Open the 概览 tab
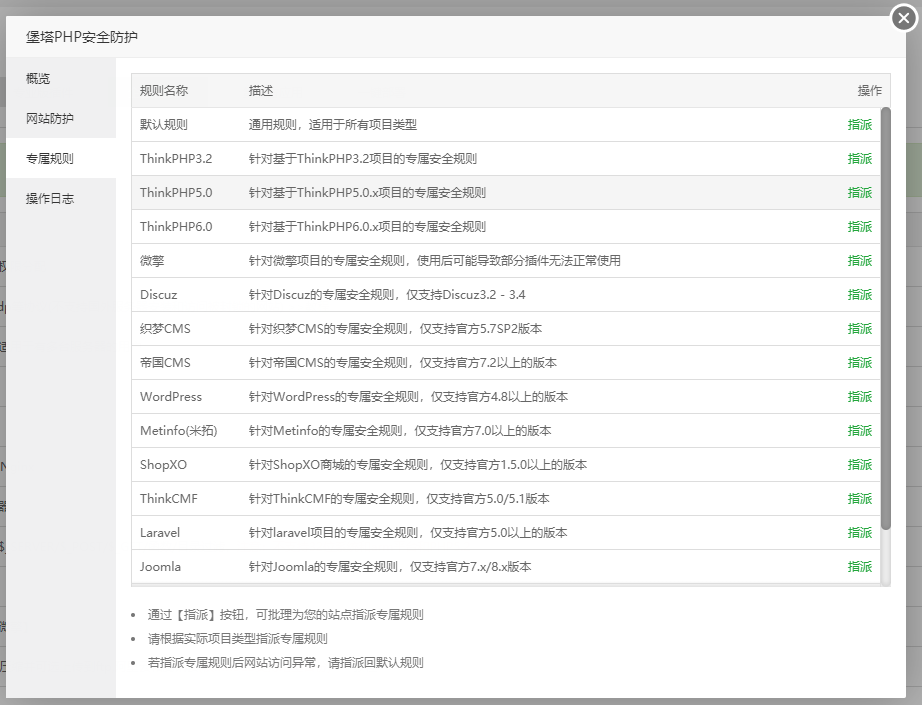This screenshot has height=705, width=922. point(61,78)
